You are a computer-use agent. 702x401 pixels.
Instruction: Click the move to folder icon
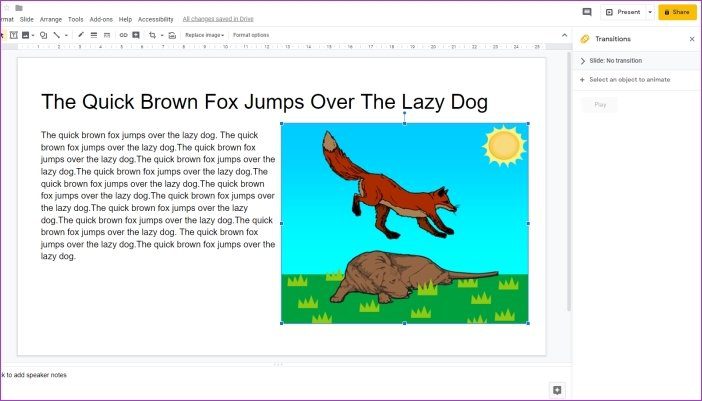[x=19, y=8]
